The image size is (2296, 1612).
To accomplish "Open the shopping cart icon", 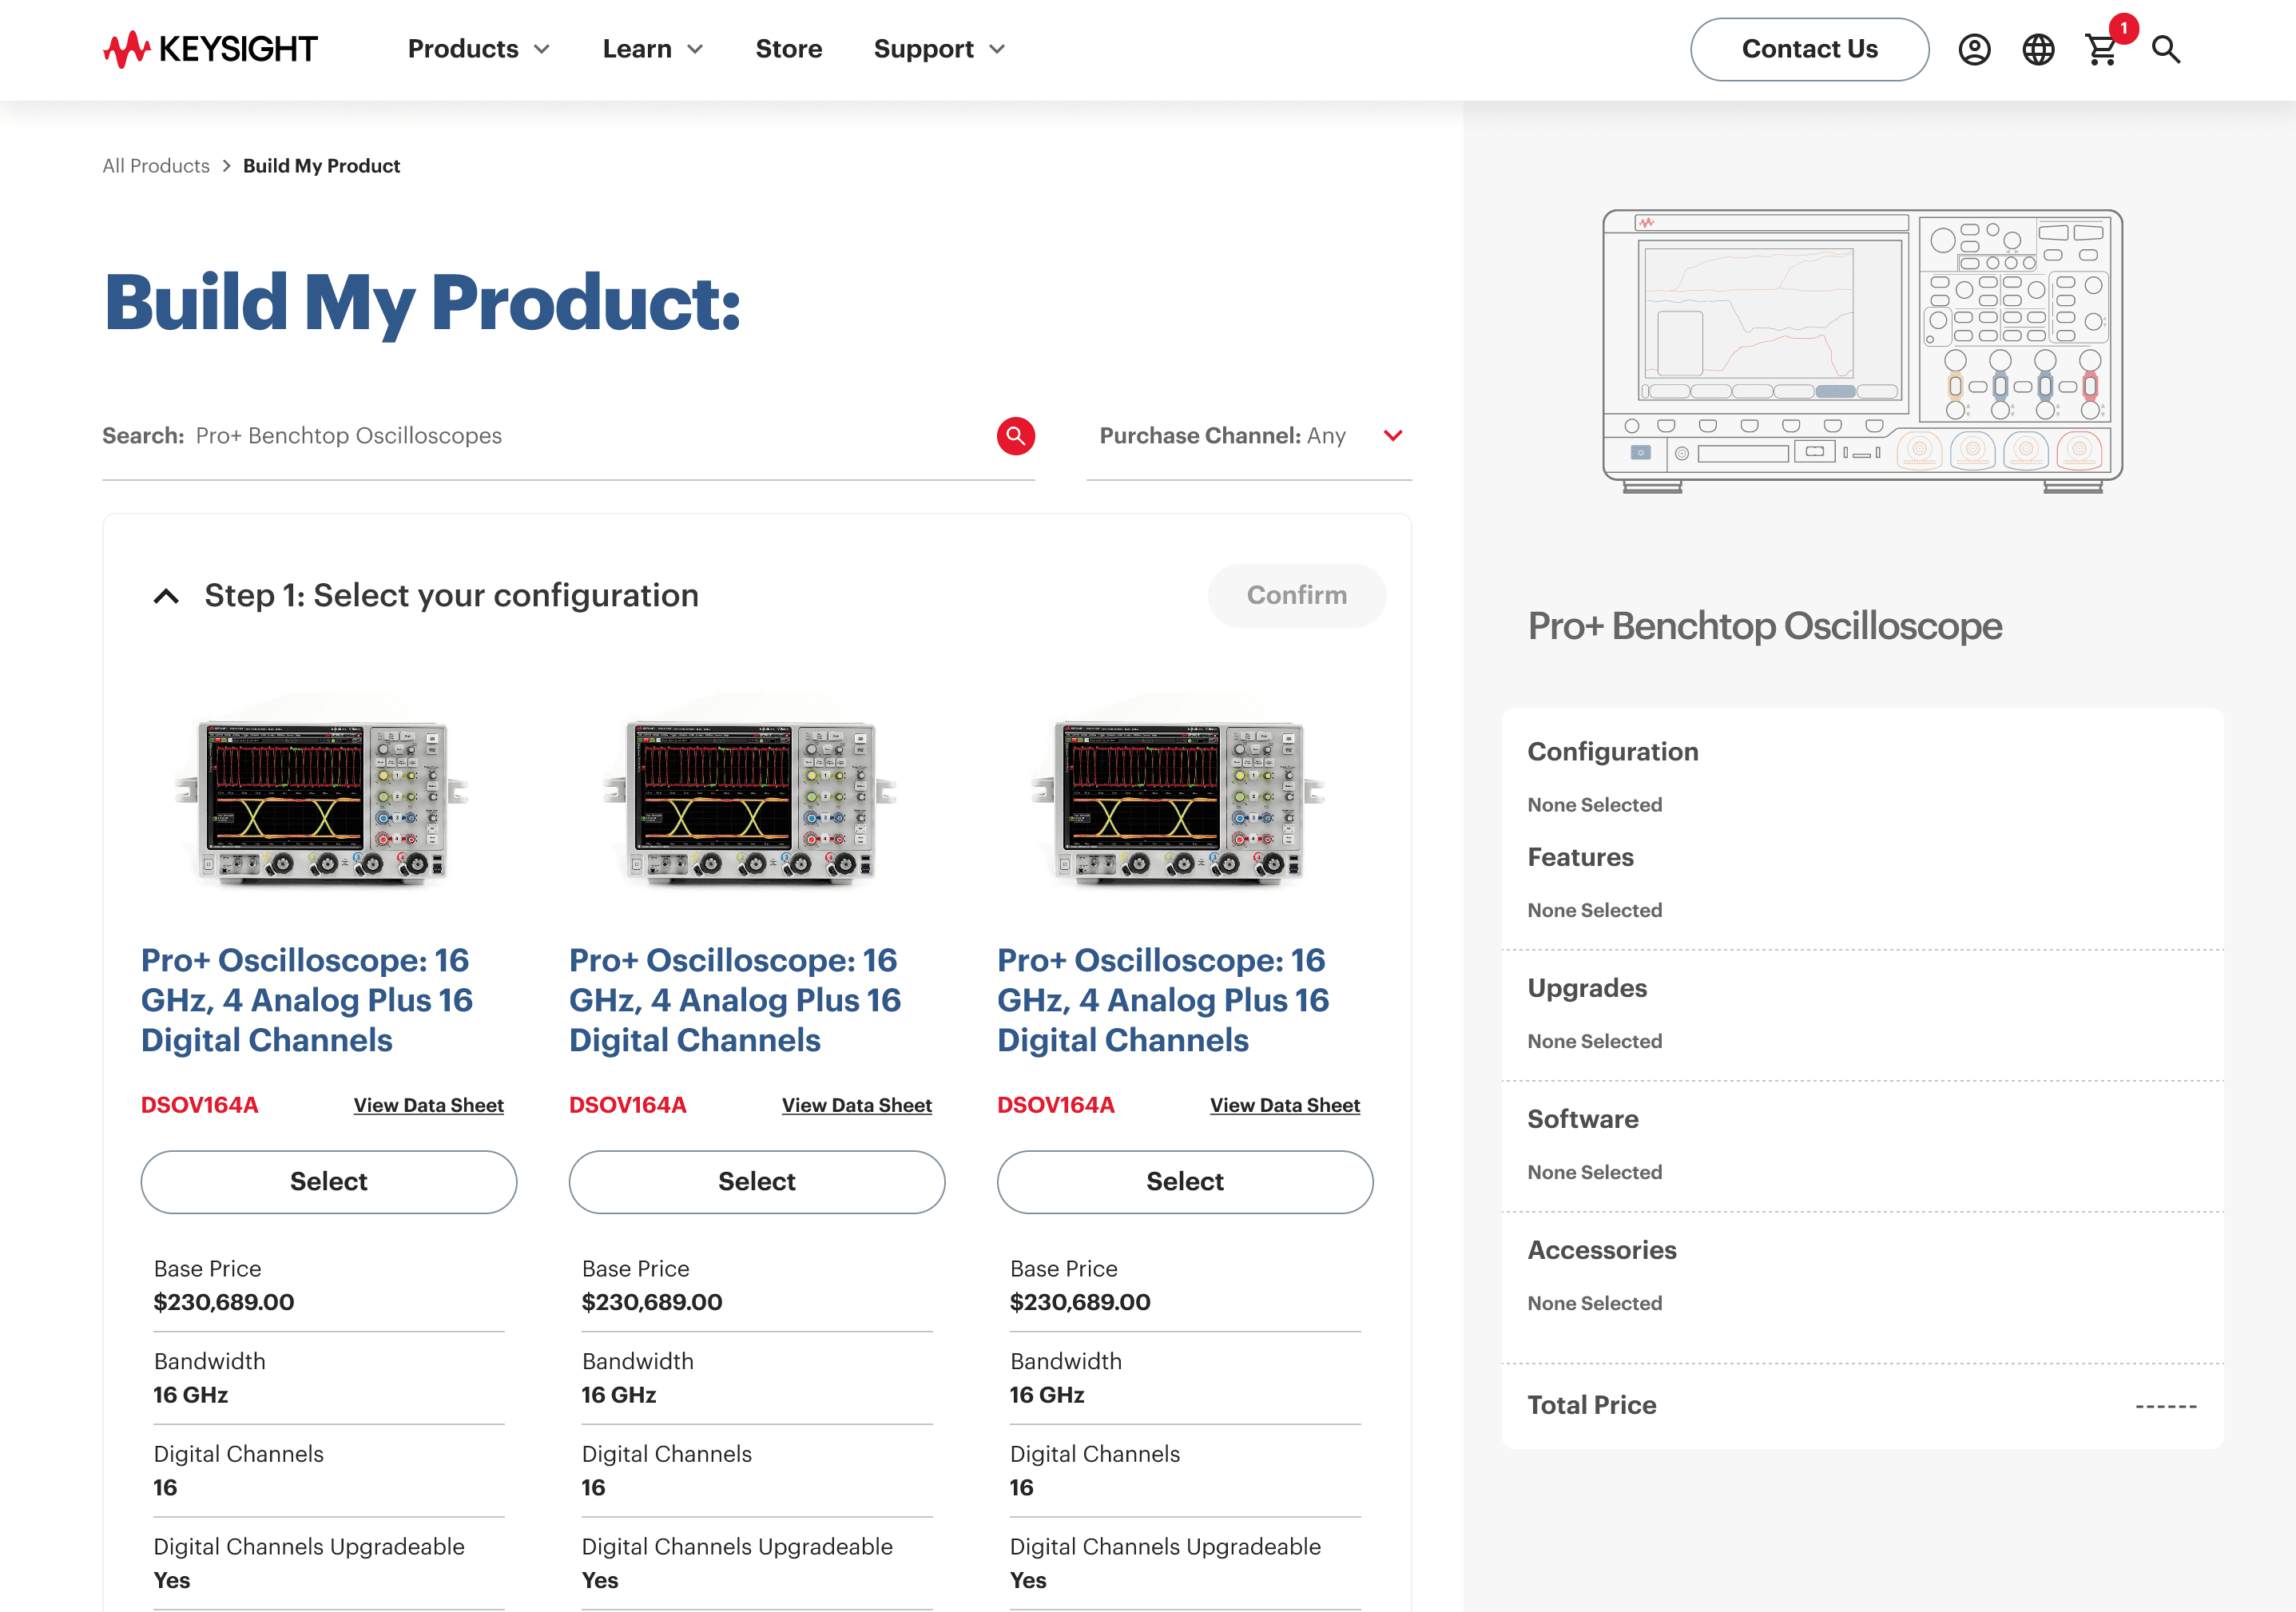I will [2101, 50].
